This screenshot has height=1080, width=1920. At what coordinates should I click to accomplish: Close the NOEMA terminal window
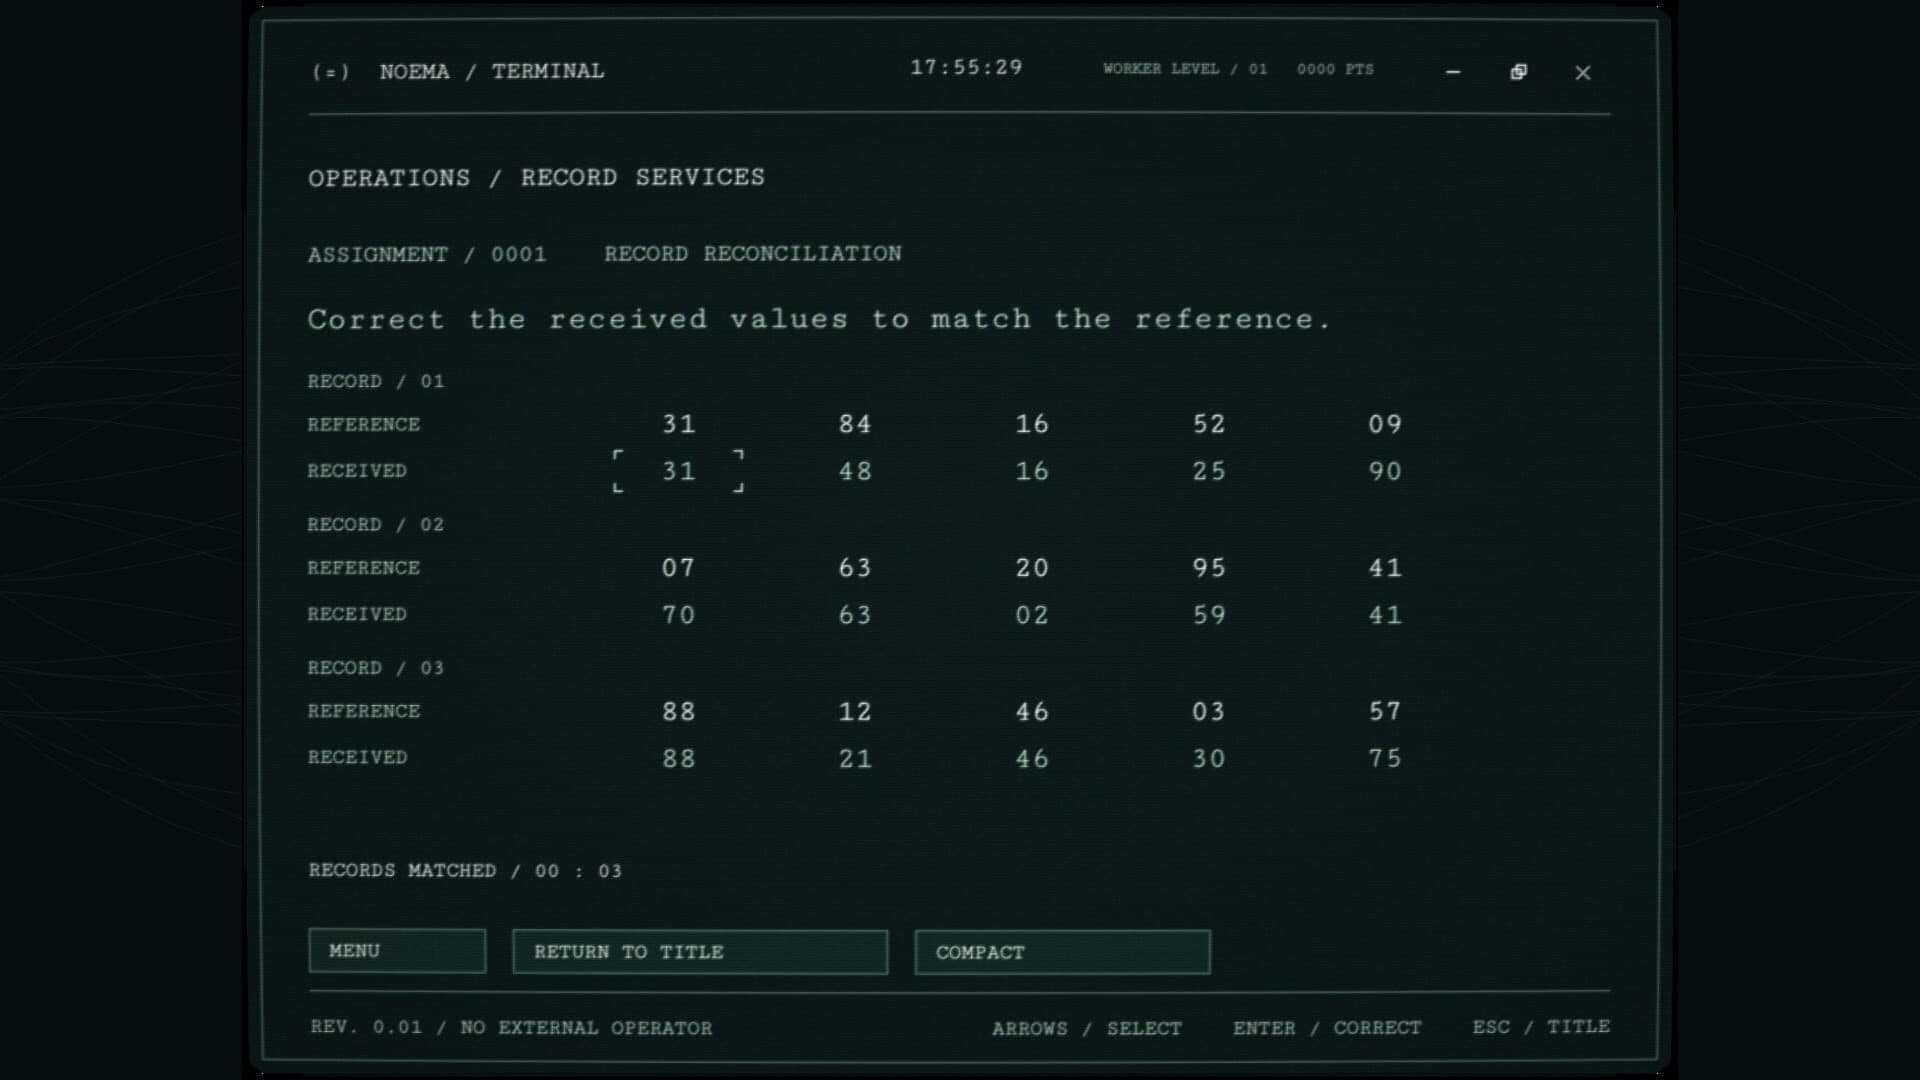coord(1583,72)
